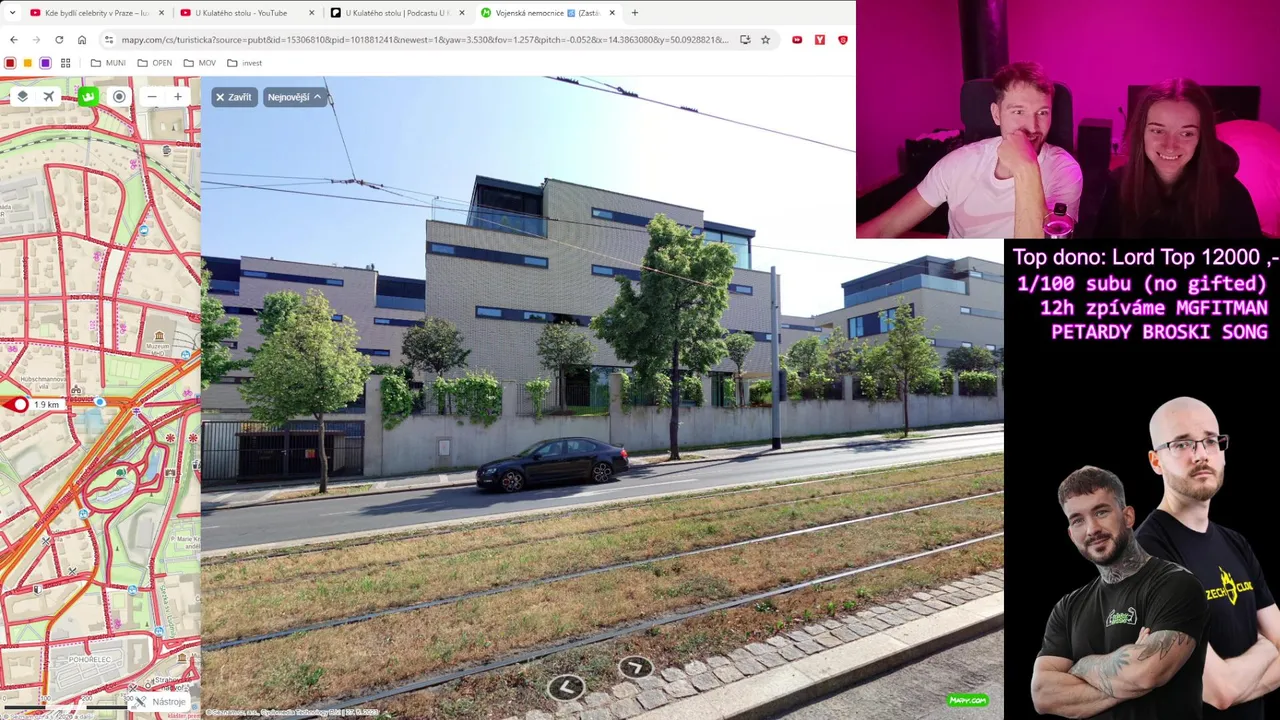The height and width of the screenshot is (720, 1280).
Task: Open the invest bookmarks folder
Action: click(245, 63)
